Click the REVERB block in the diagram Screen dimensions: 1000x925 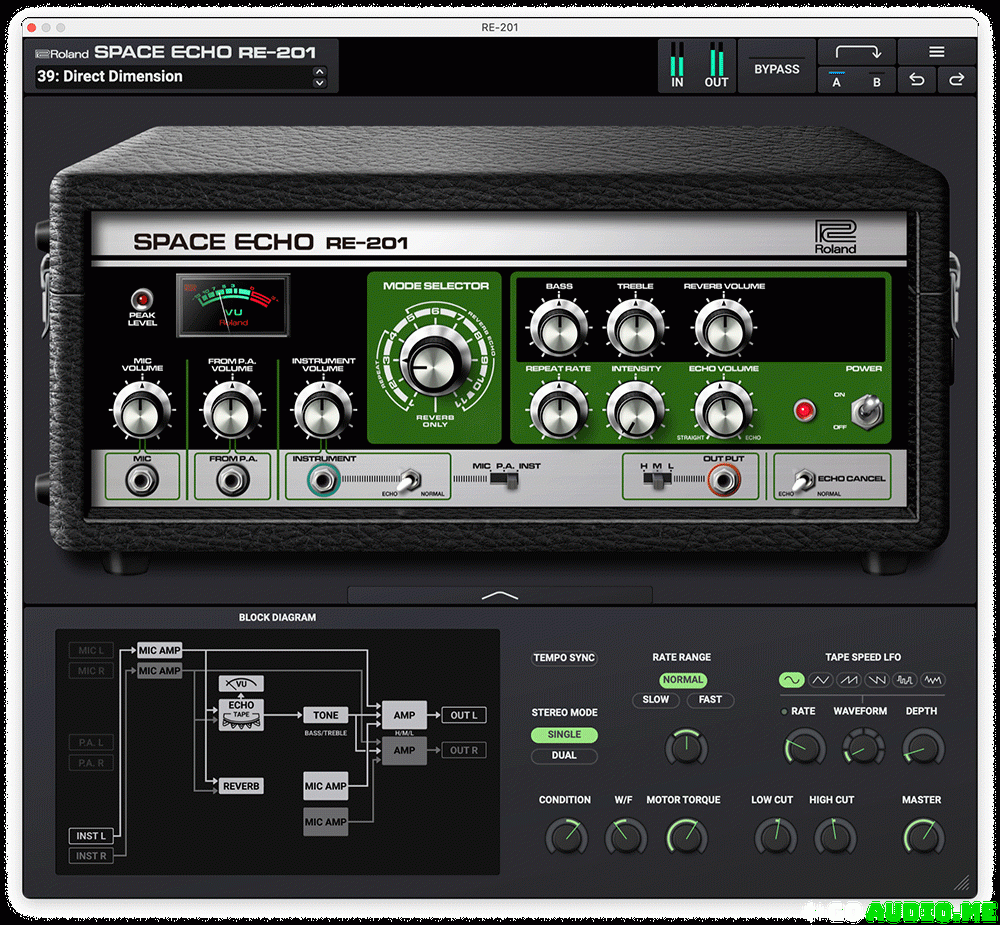(x=241, y=786)
